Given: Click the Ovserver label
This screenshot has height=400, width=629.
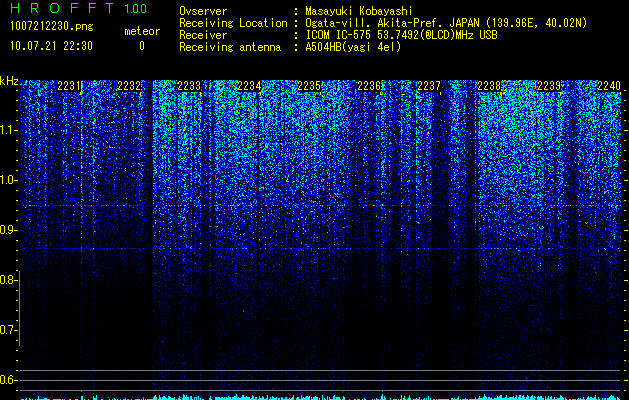Looking at the screenshot, I should pyautogui.click(x=203, y=11).
